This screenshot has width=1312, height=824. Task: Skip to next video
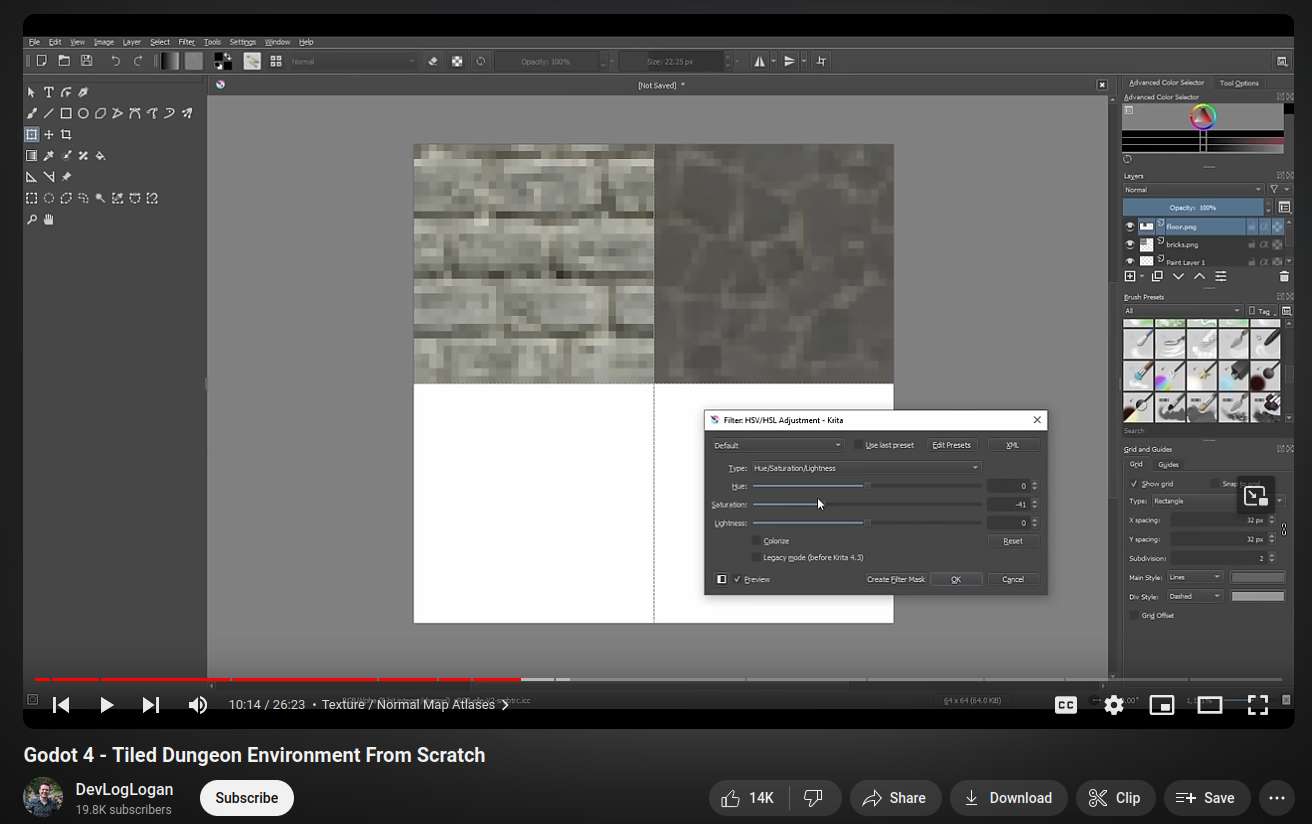click(x=151, y=705)
